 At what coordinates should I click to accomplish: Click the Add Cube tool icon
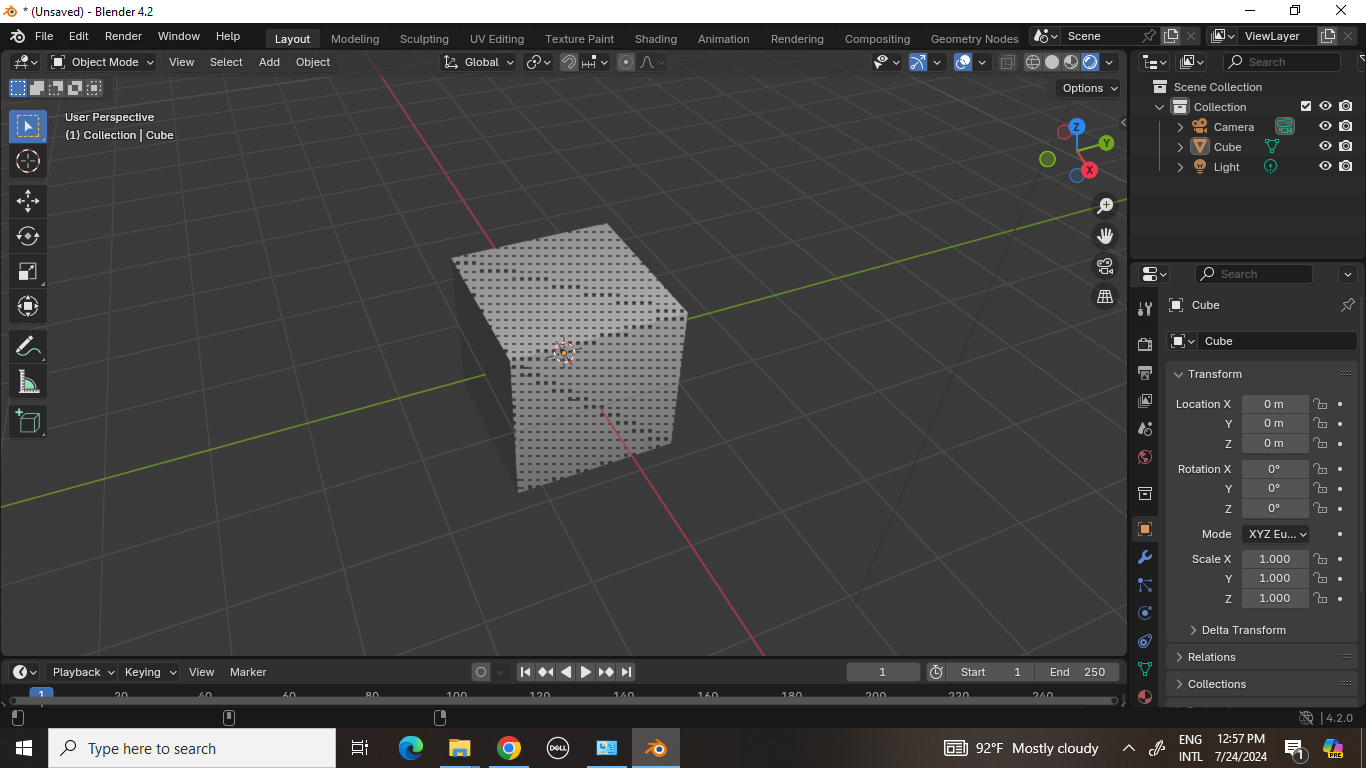28,421
